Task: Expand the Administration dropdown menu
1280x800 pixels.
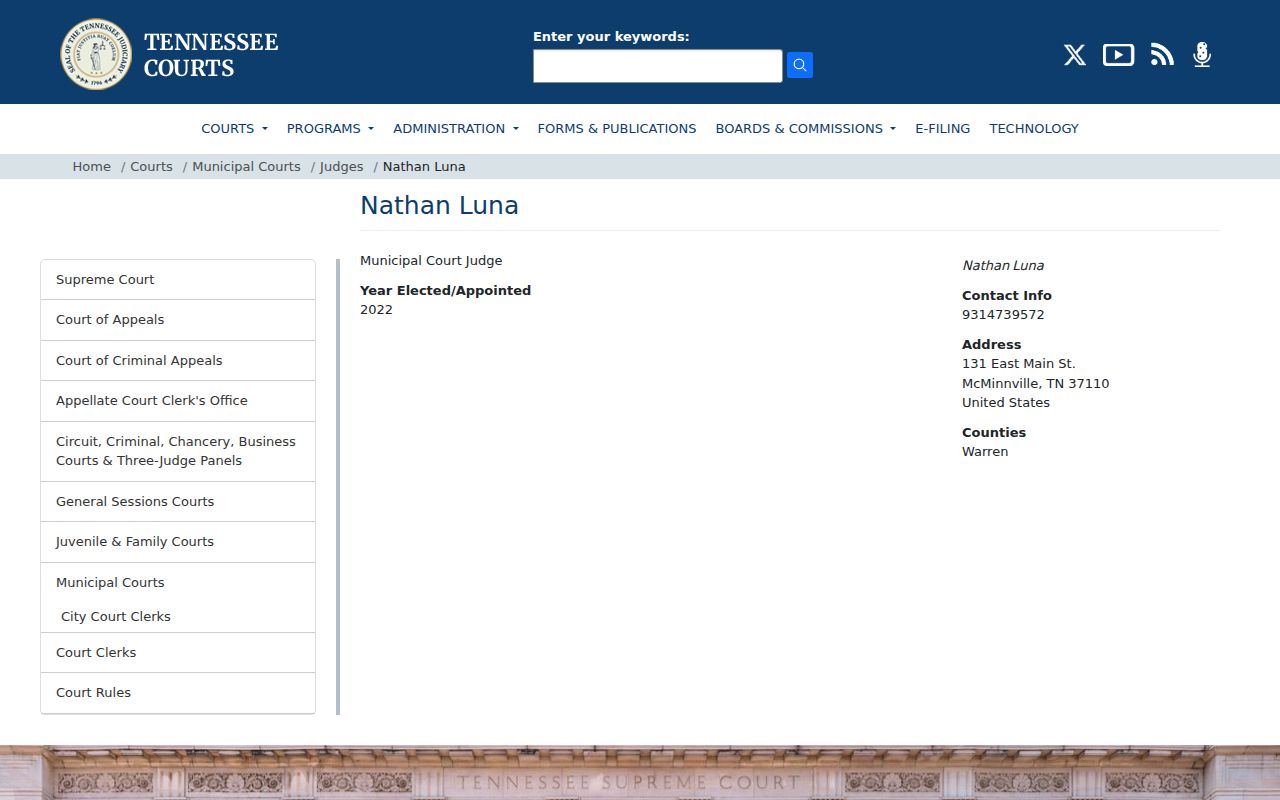Action: pos(456,128)
